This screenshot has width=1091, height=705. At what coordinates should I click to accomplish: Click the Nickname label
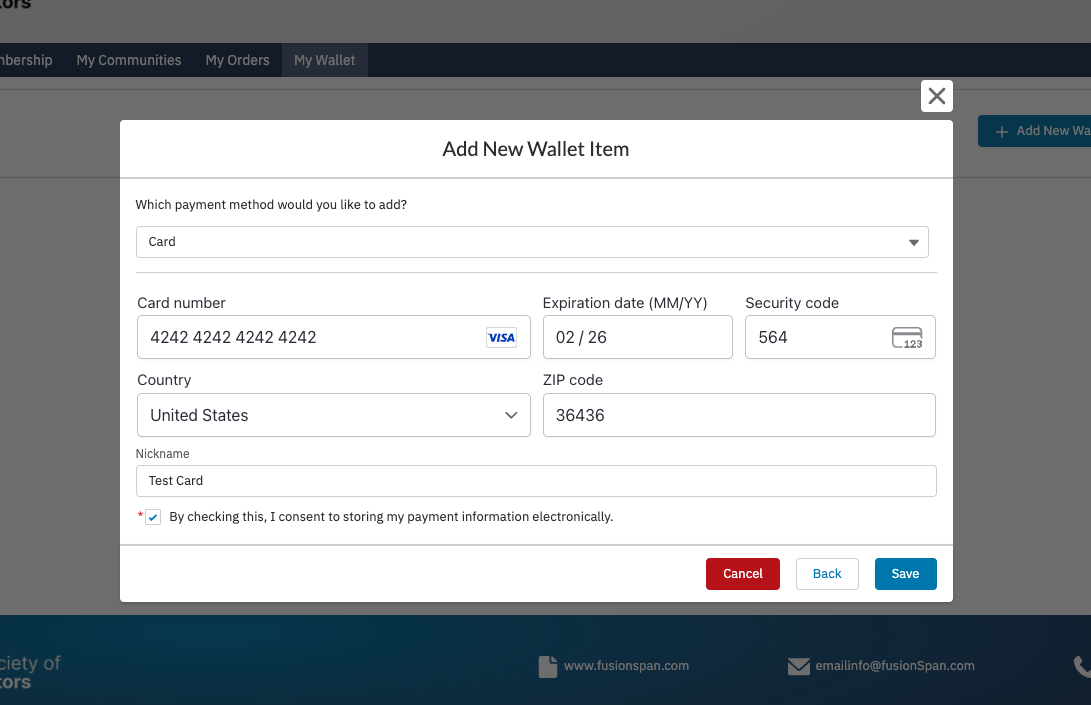(162, 454)
